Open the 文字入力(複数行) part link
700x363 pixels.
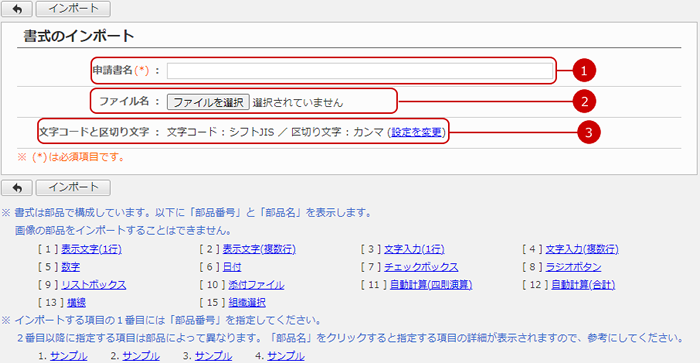click(582, 249)
